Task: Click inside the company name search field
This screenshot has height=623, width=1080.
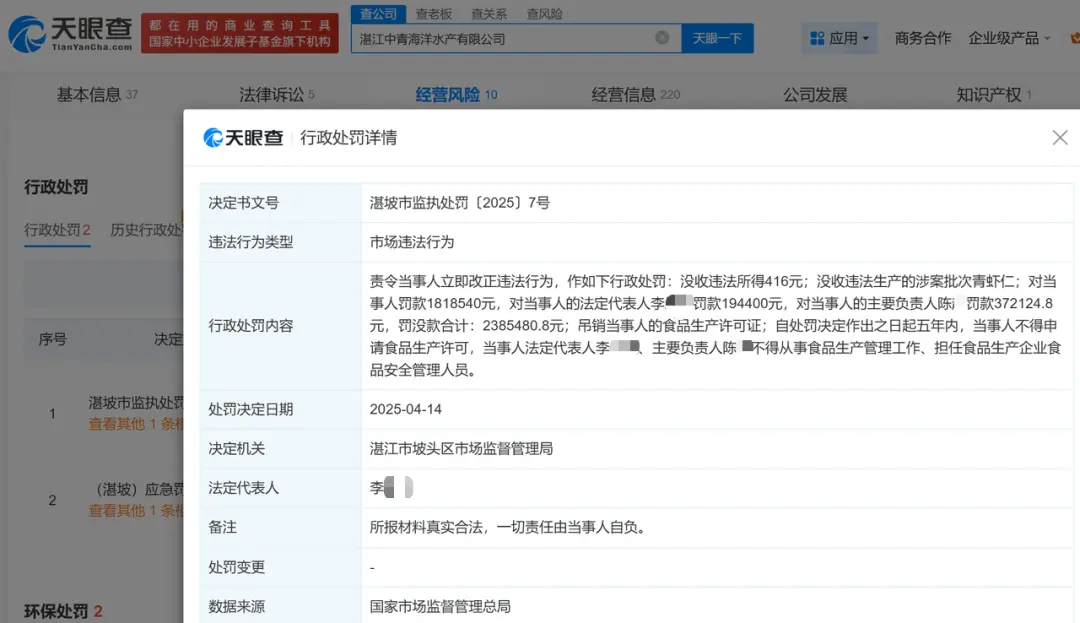Action: [x=500, y=38]
